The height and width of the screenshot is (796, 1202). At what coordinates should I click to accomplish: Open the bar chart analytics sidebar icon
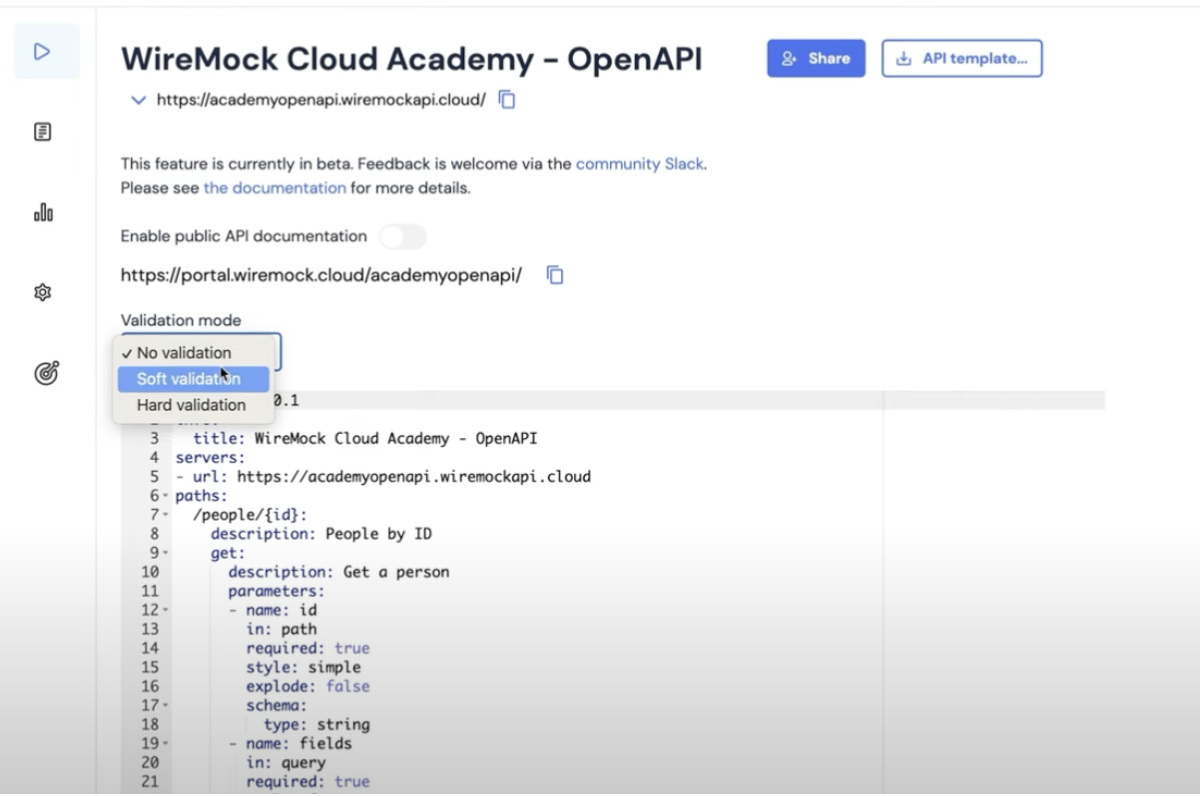tap(43, 212)
